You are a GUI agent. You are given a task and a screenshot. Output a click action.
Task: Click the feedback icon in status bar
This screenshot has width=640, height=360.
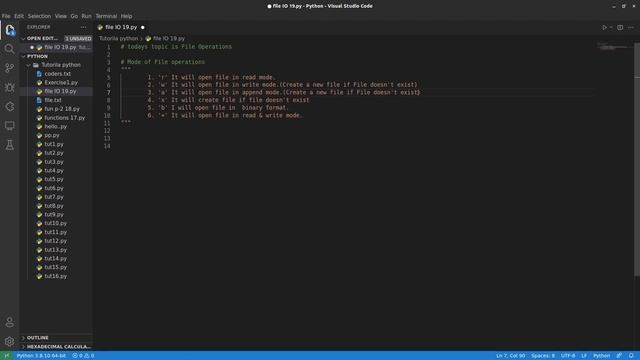click(x=619, y=356)
